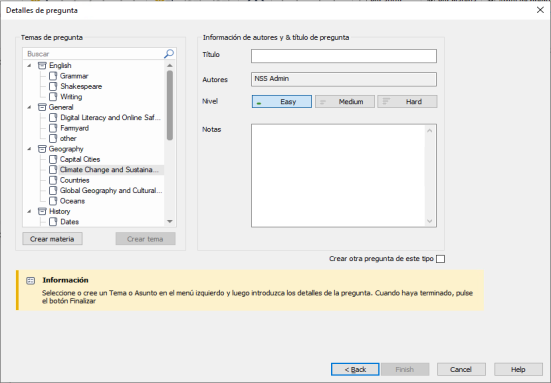Screen dimensions: 551x383
Task: Go back with the Back button
Action: 355,369
